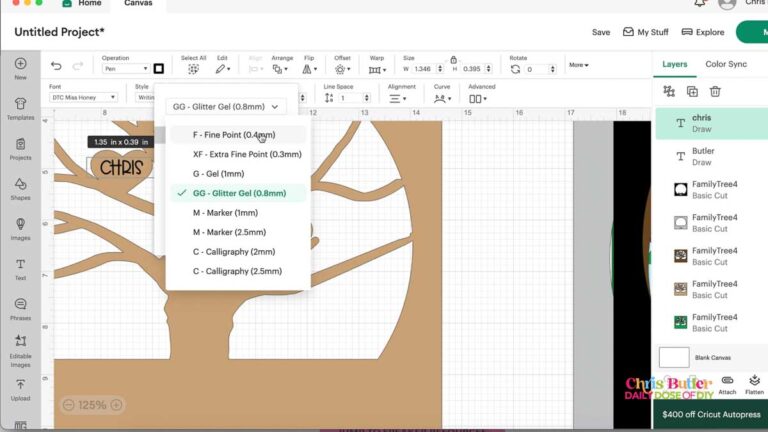
Task: Toggle the size lock proportions icon
Action: [453, 59]
